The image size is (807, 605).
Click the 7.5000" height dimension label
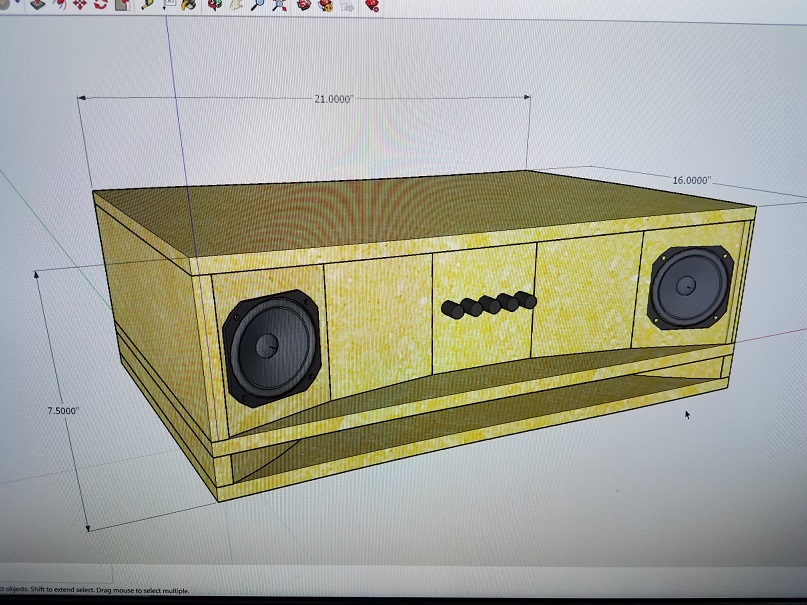[63, 411]
